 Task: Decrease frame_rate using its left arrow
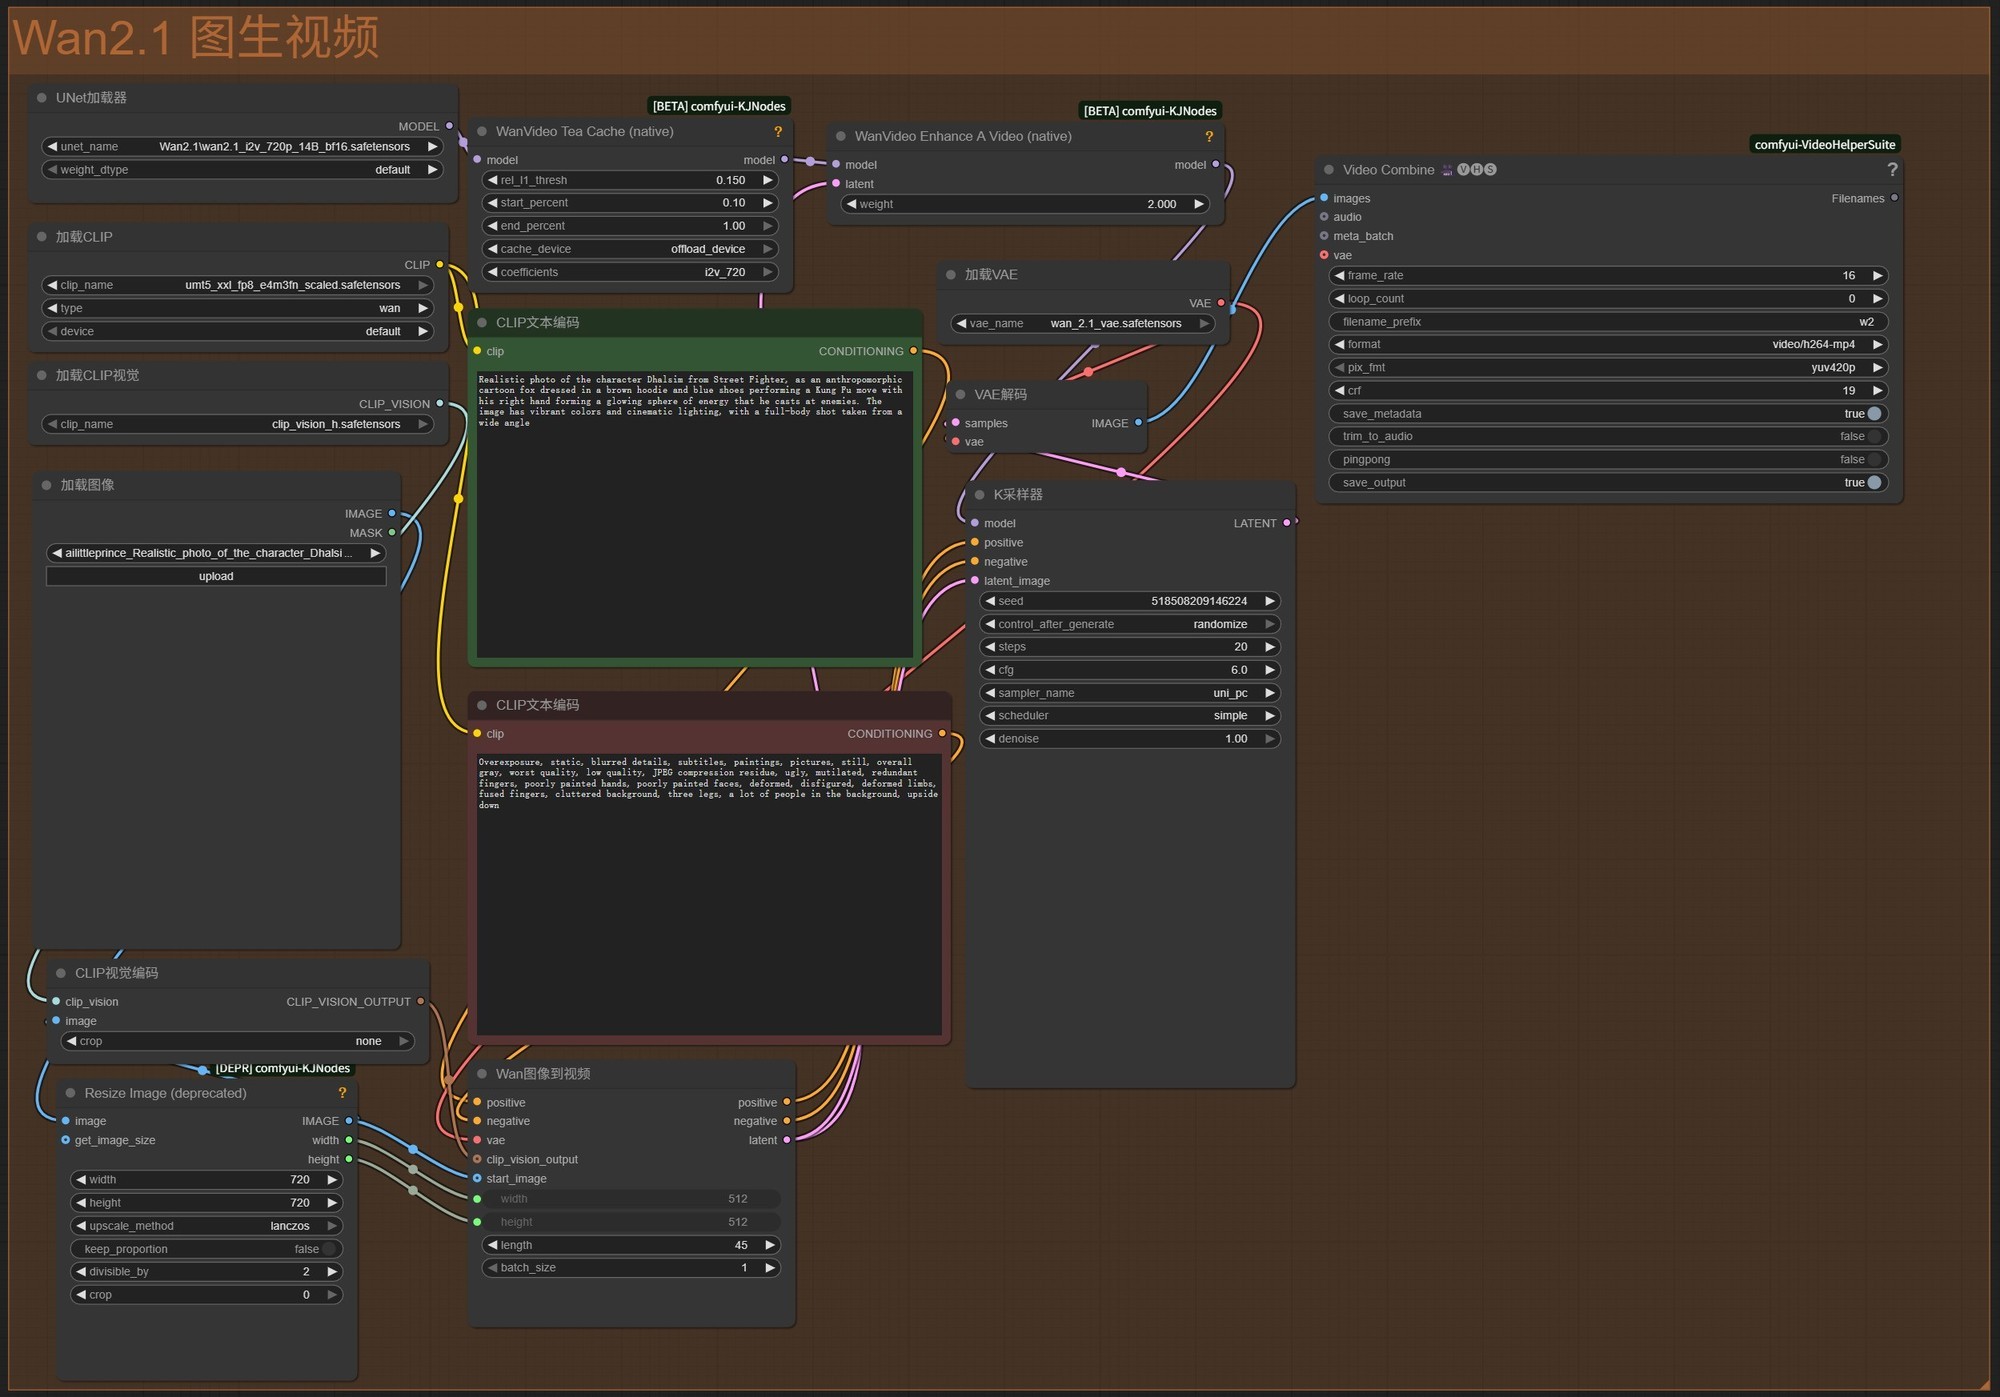(x=1339, y=276)
